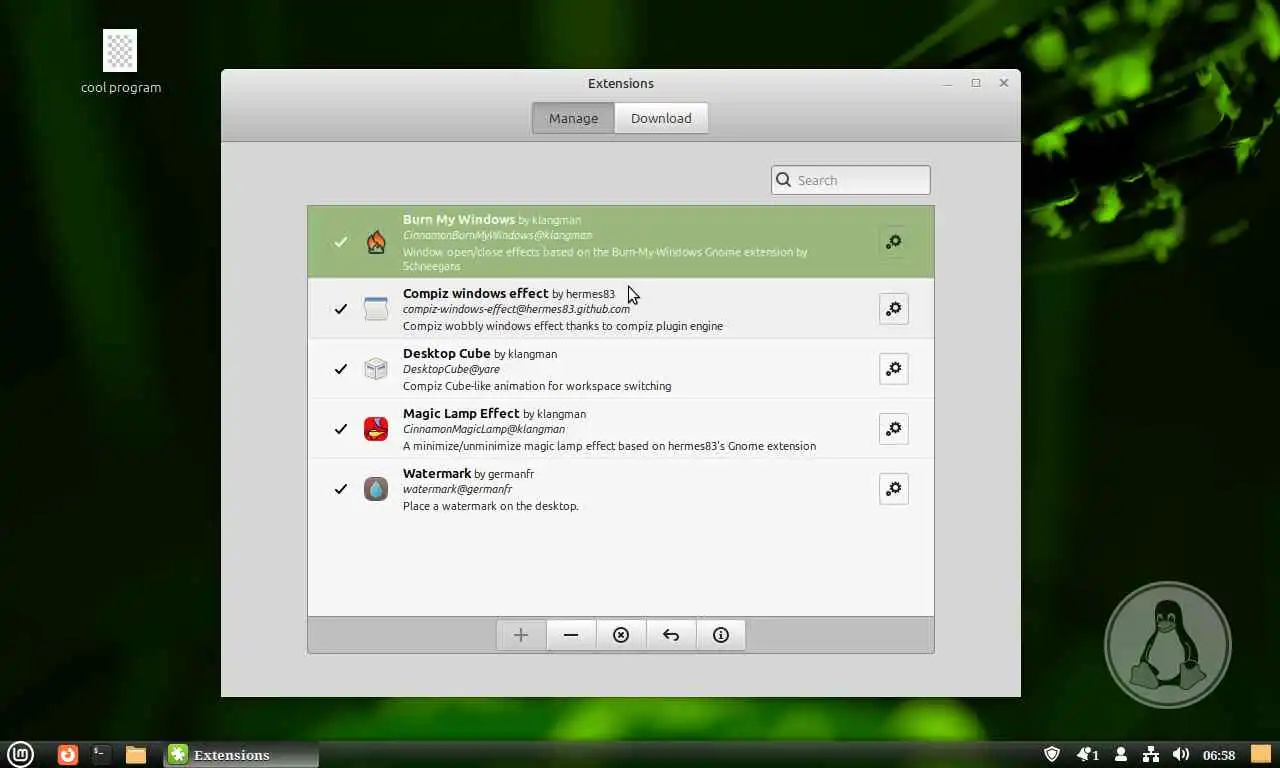1280x768 pixels.
Task: Click description Compiz Cube-like animation for workspace switching
Action: (537, 386)
